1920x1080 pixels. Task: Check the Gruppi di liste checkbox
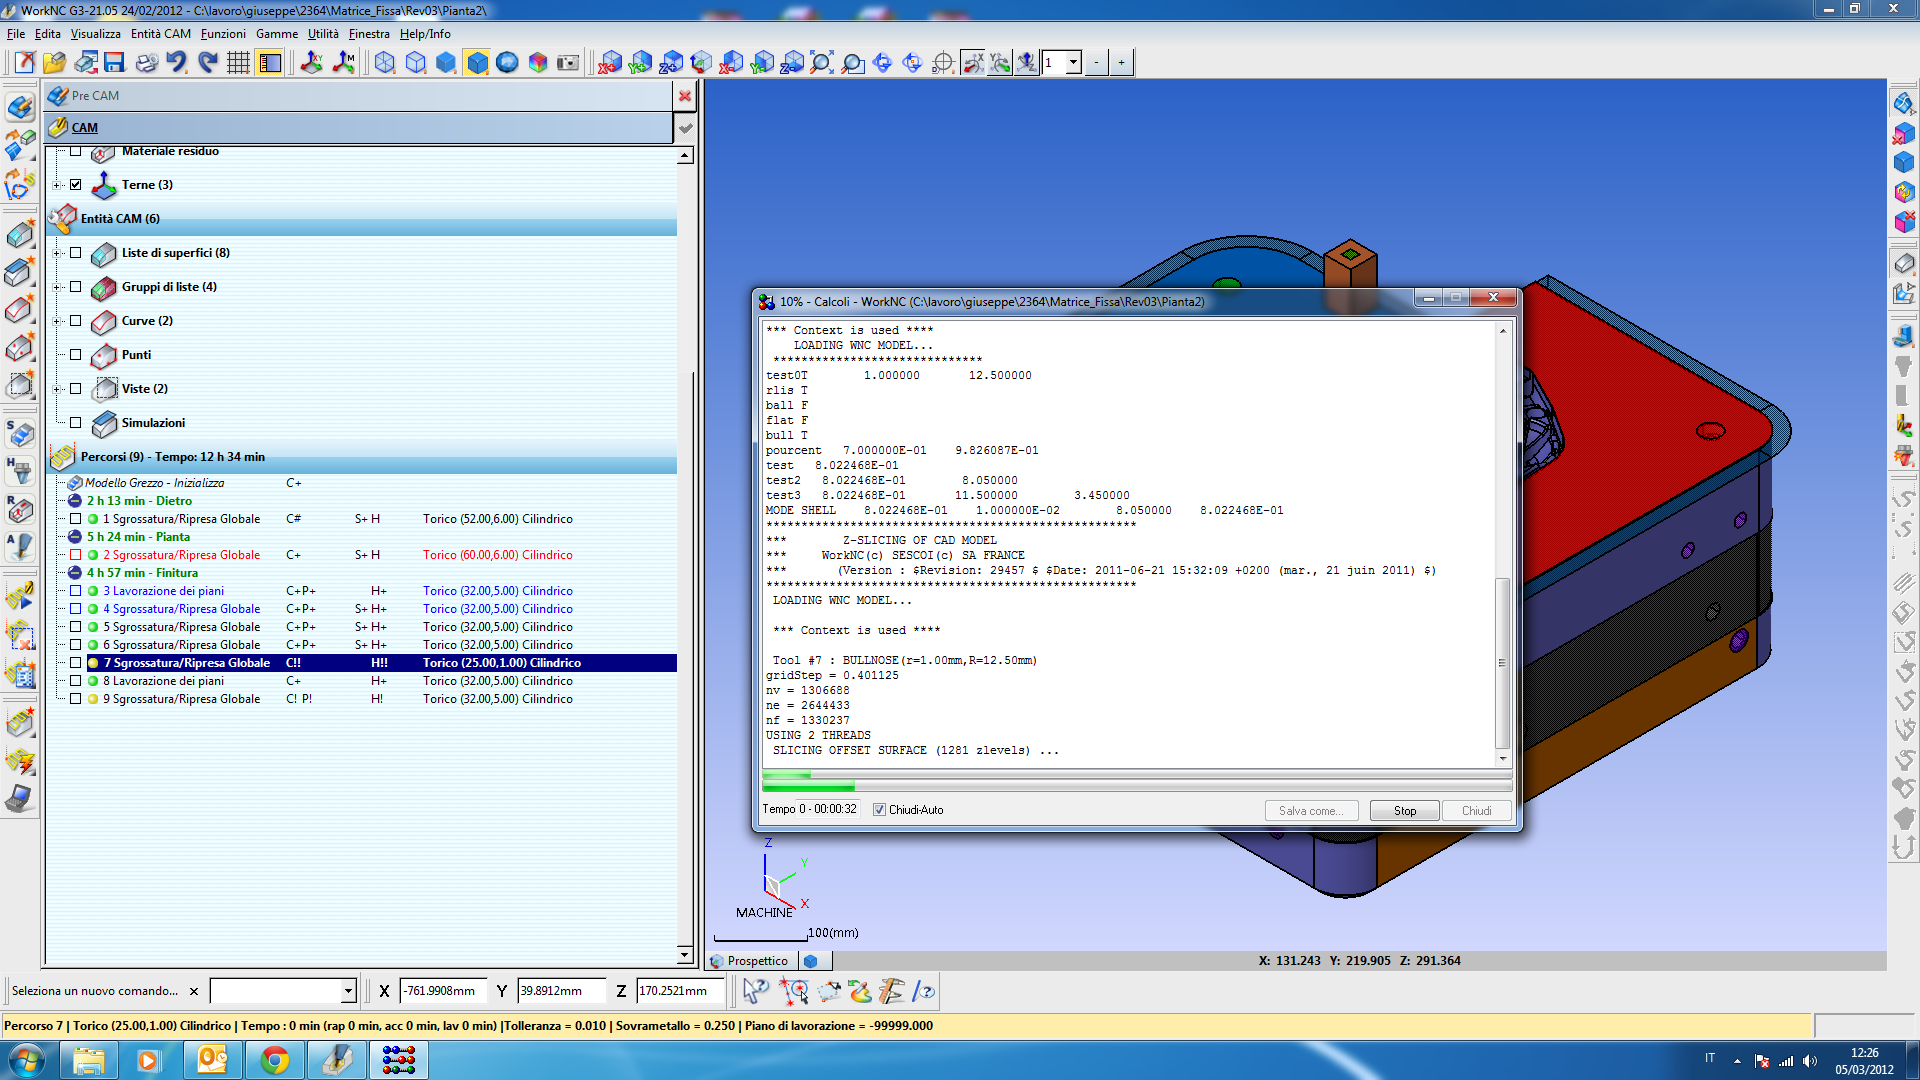tap(76, 287)
